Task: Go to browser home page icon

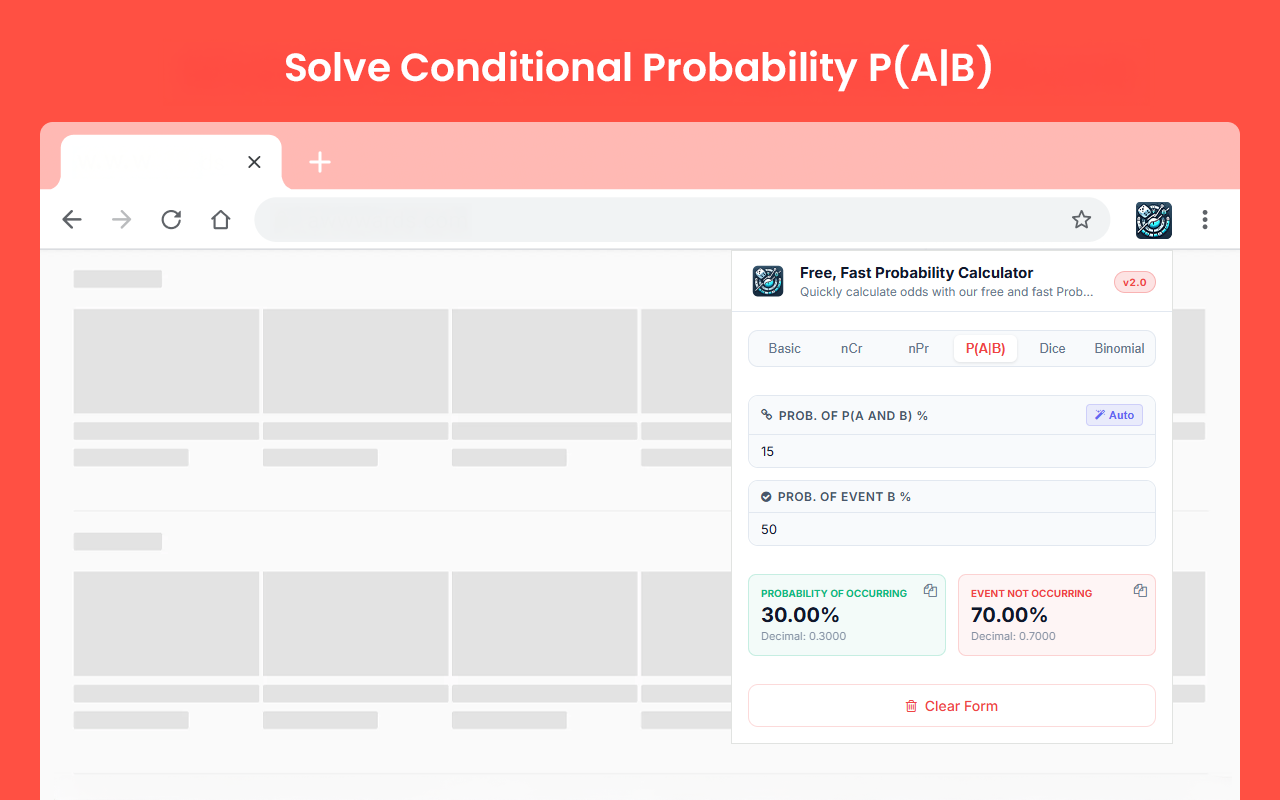Action: coord(221,220)
